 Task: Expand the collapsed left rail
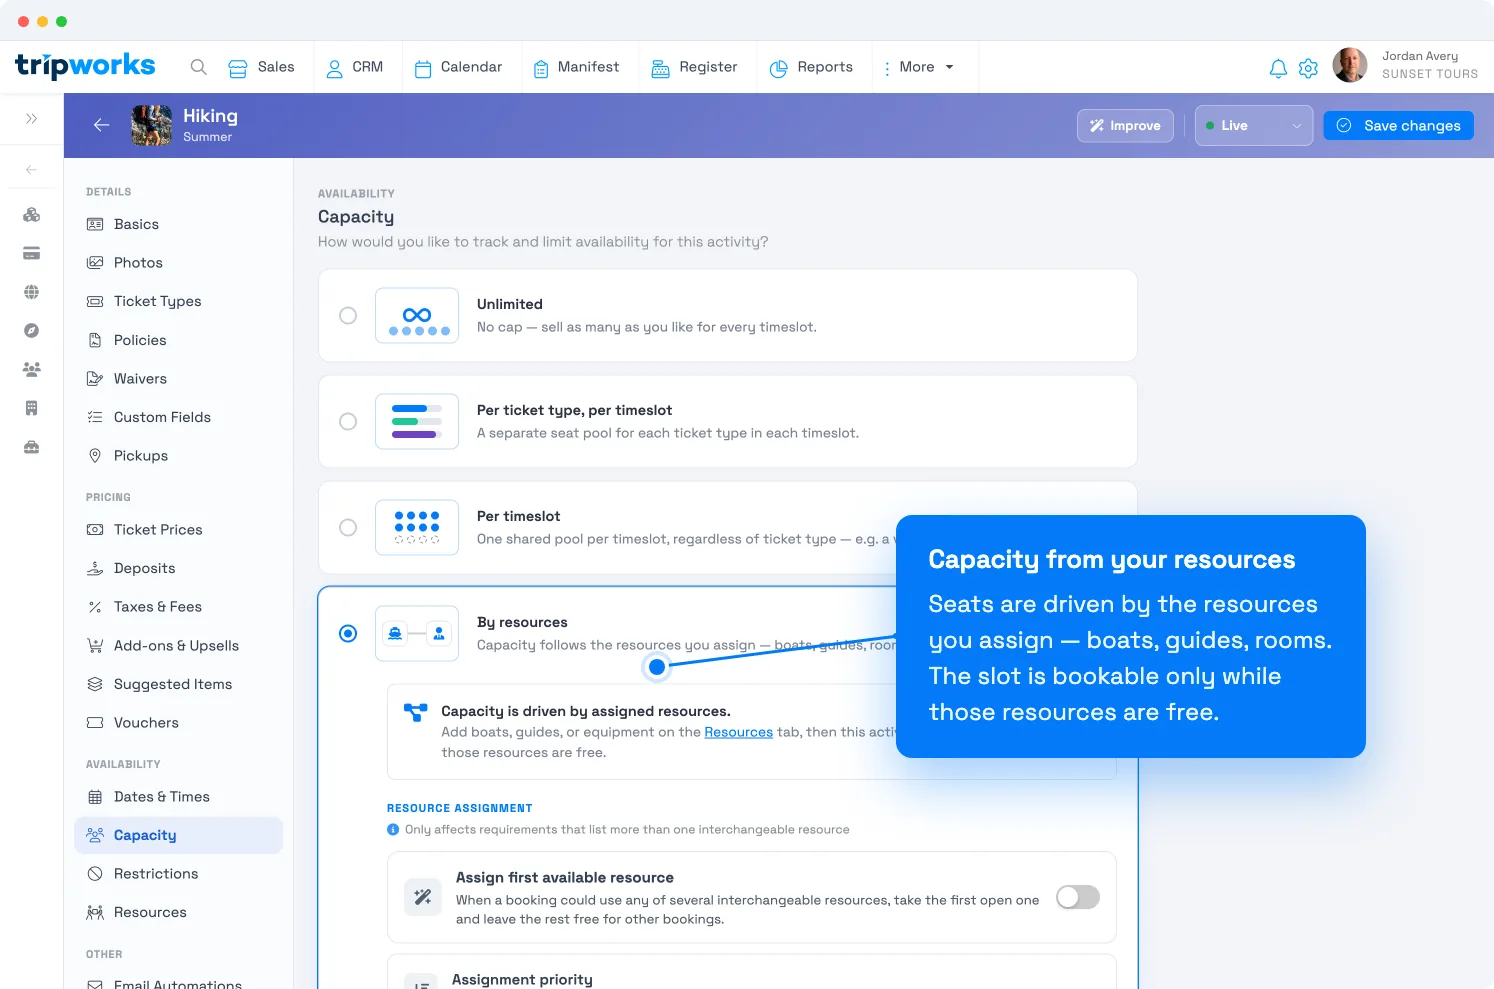pos(31,118)
